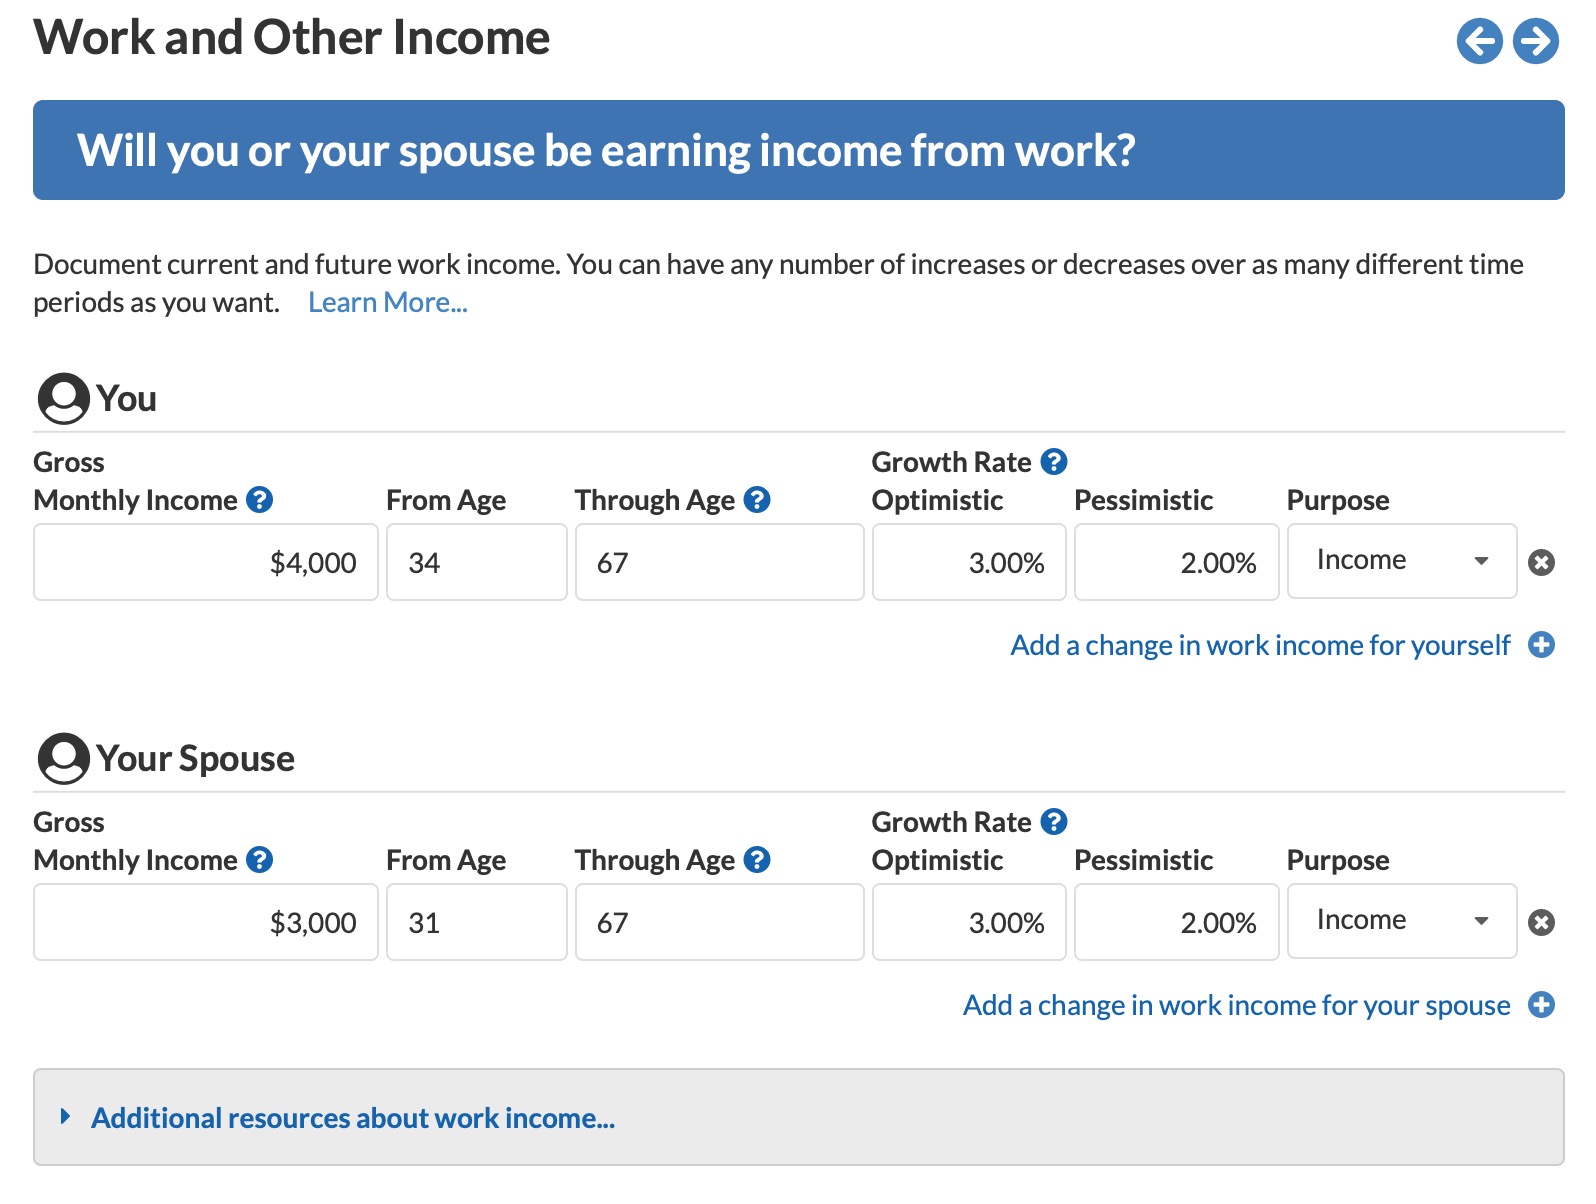Open the Learn More link
The image size is (1596, 1204).
(x=388, y=303)
